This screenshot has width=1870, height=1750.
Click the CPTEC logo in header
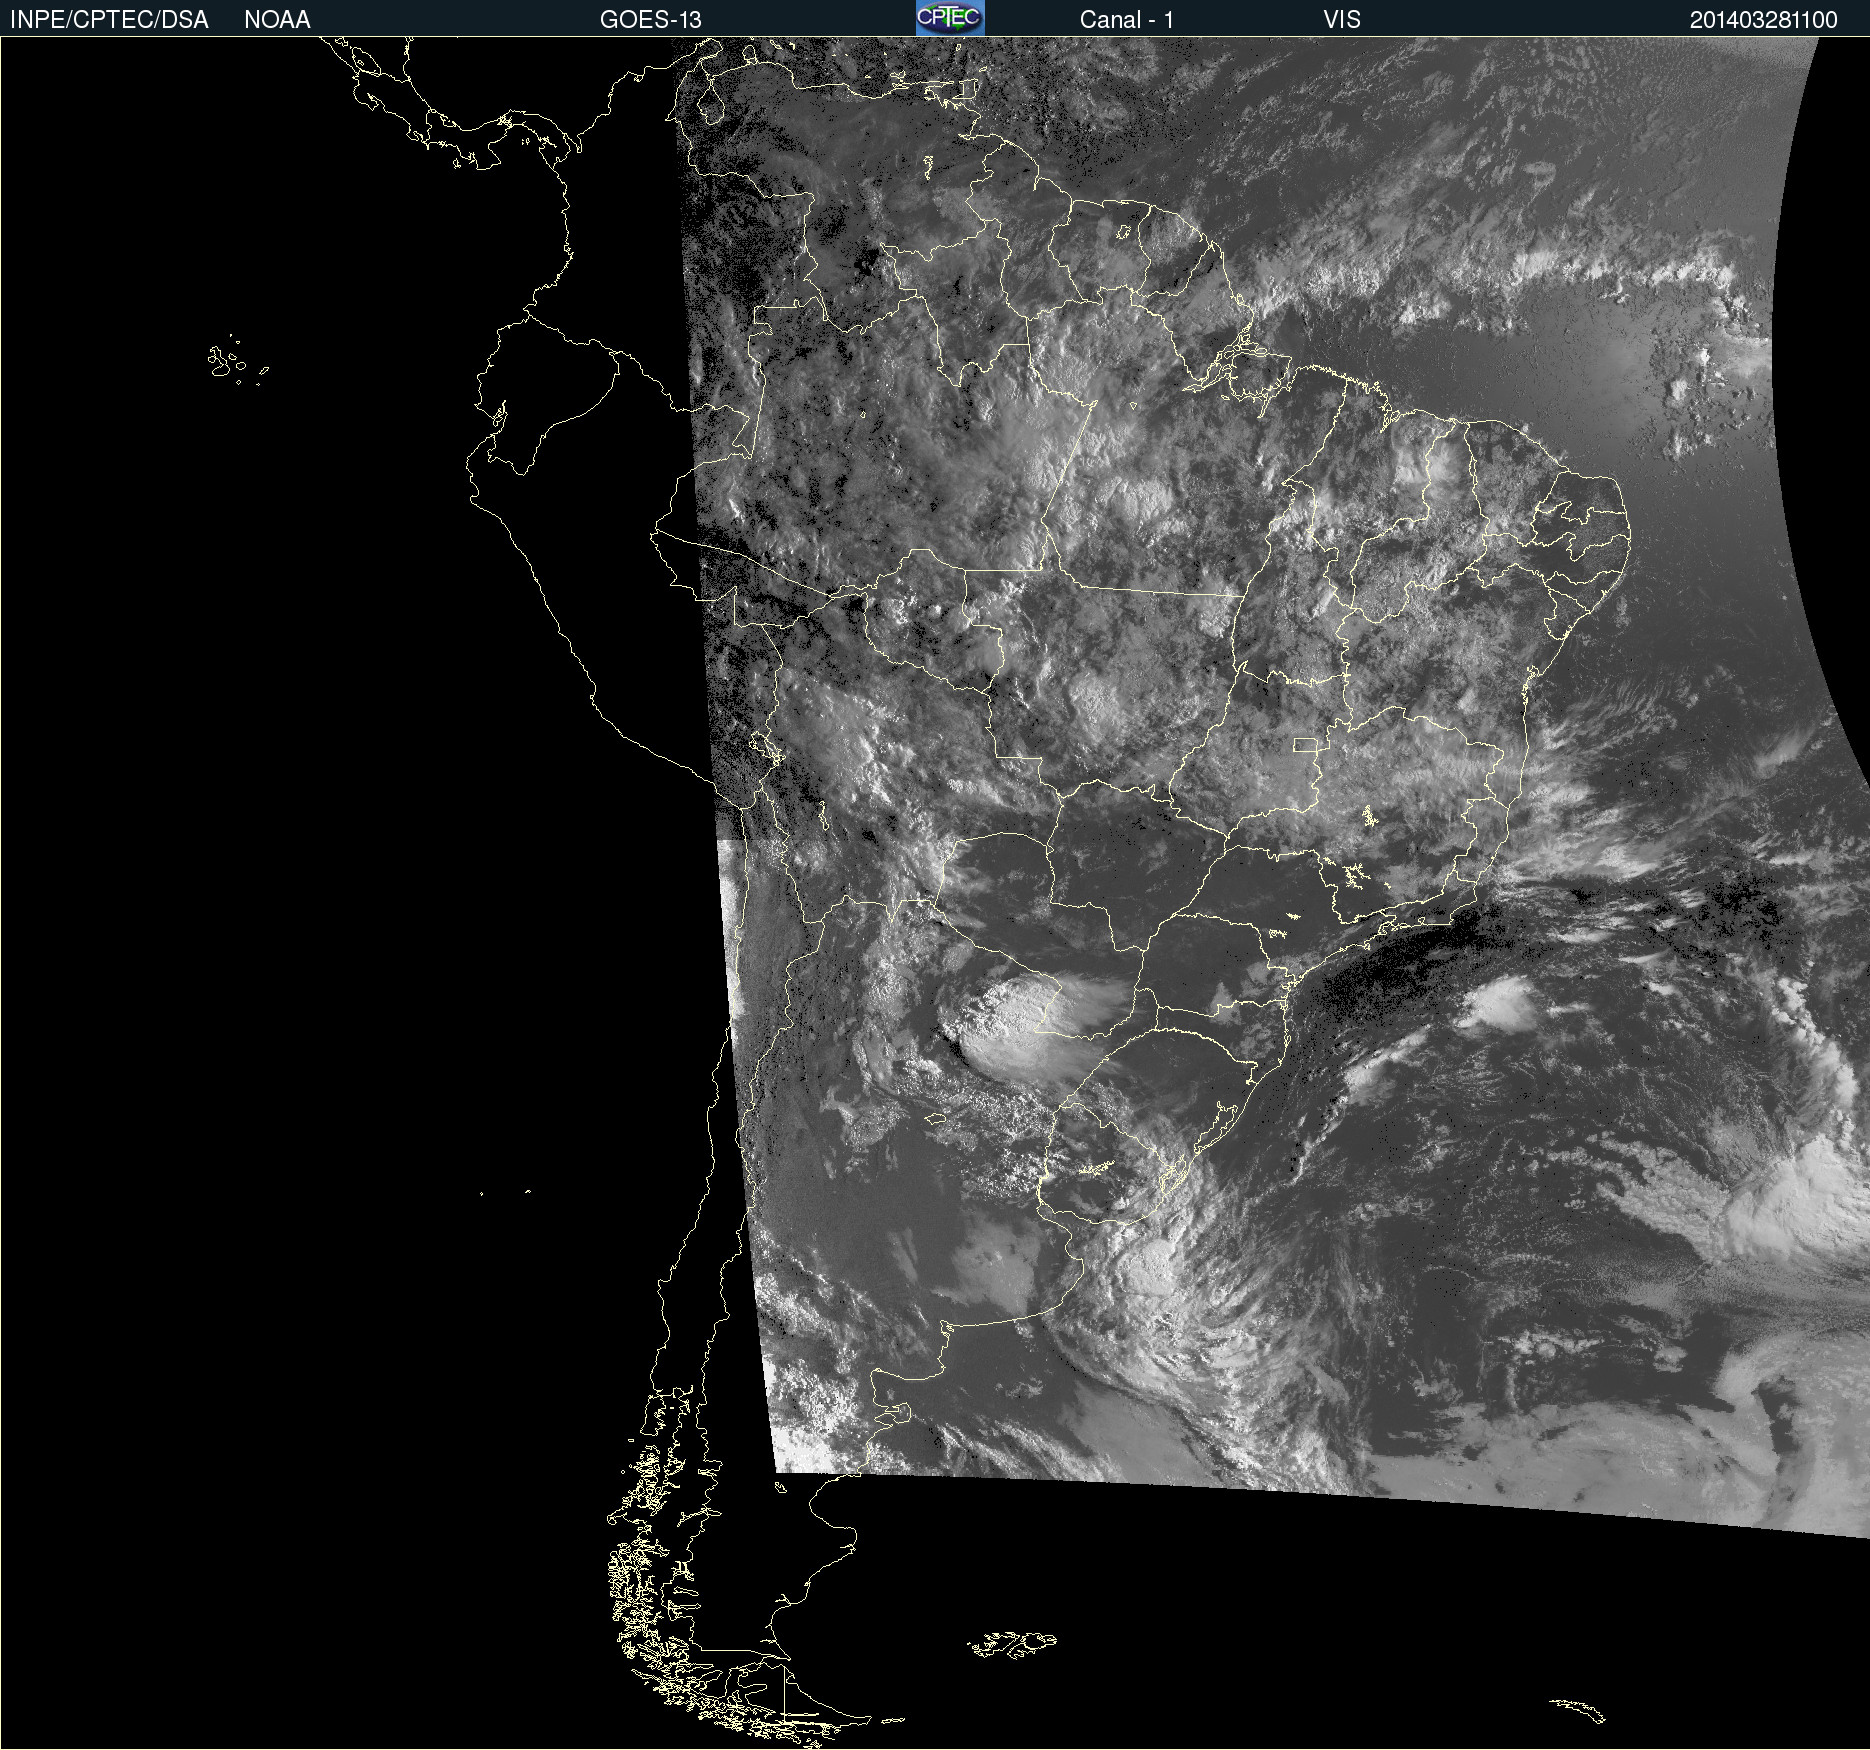[x=950, y=17]
